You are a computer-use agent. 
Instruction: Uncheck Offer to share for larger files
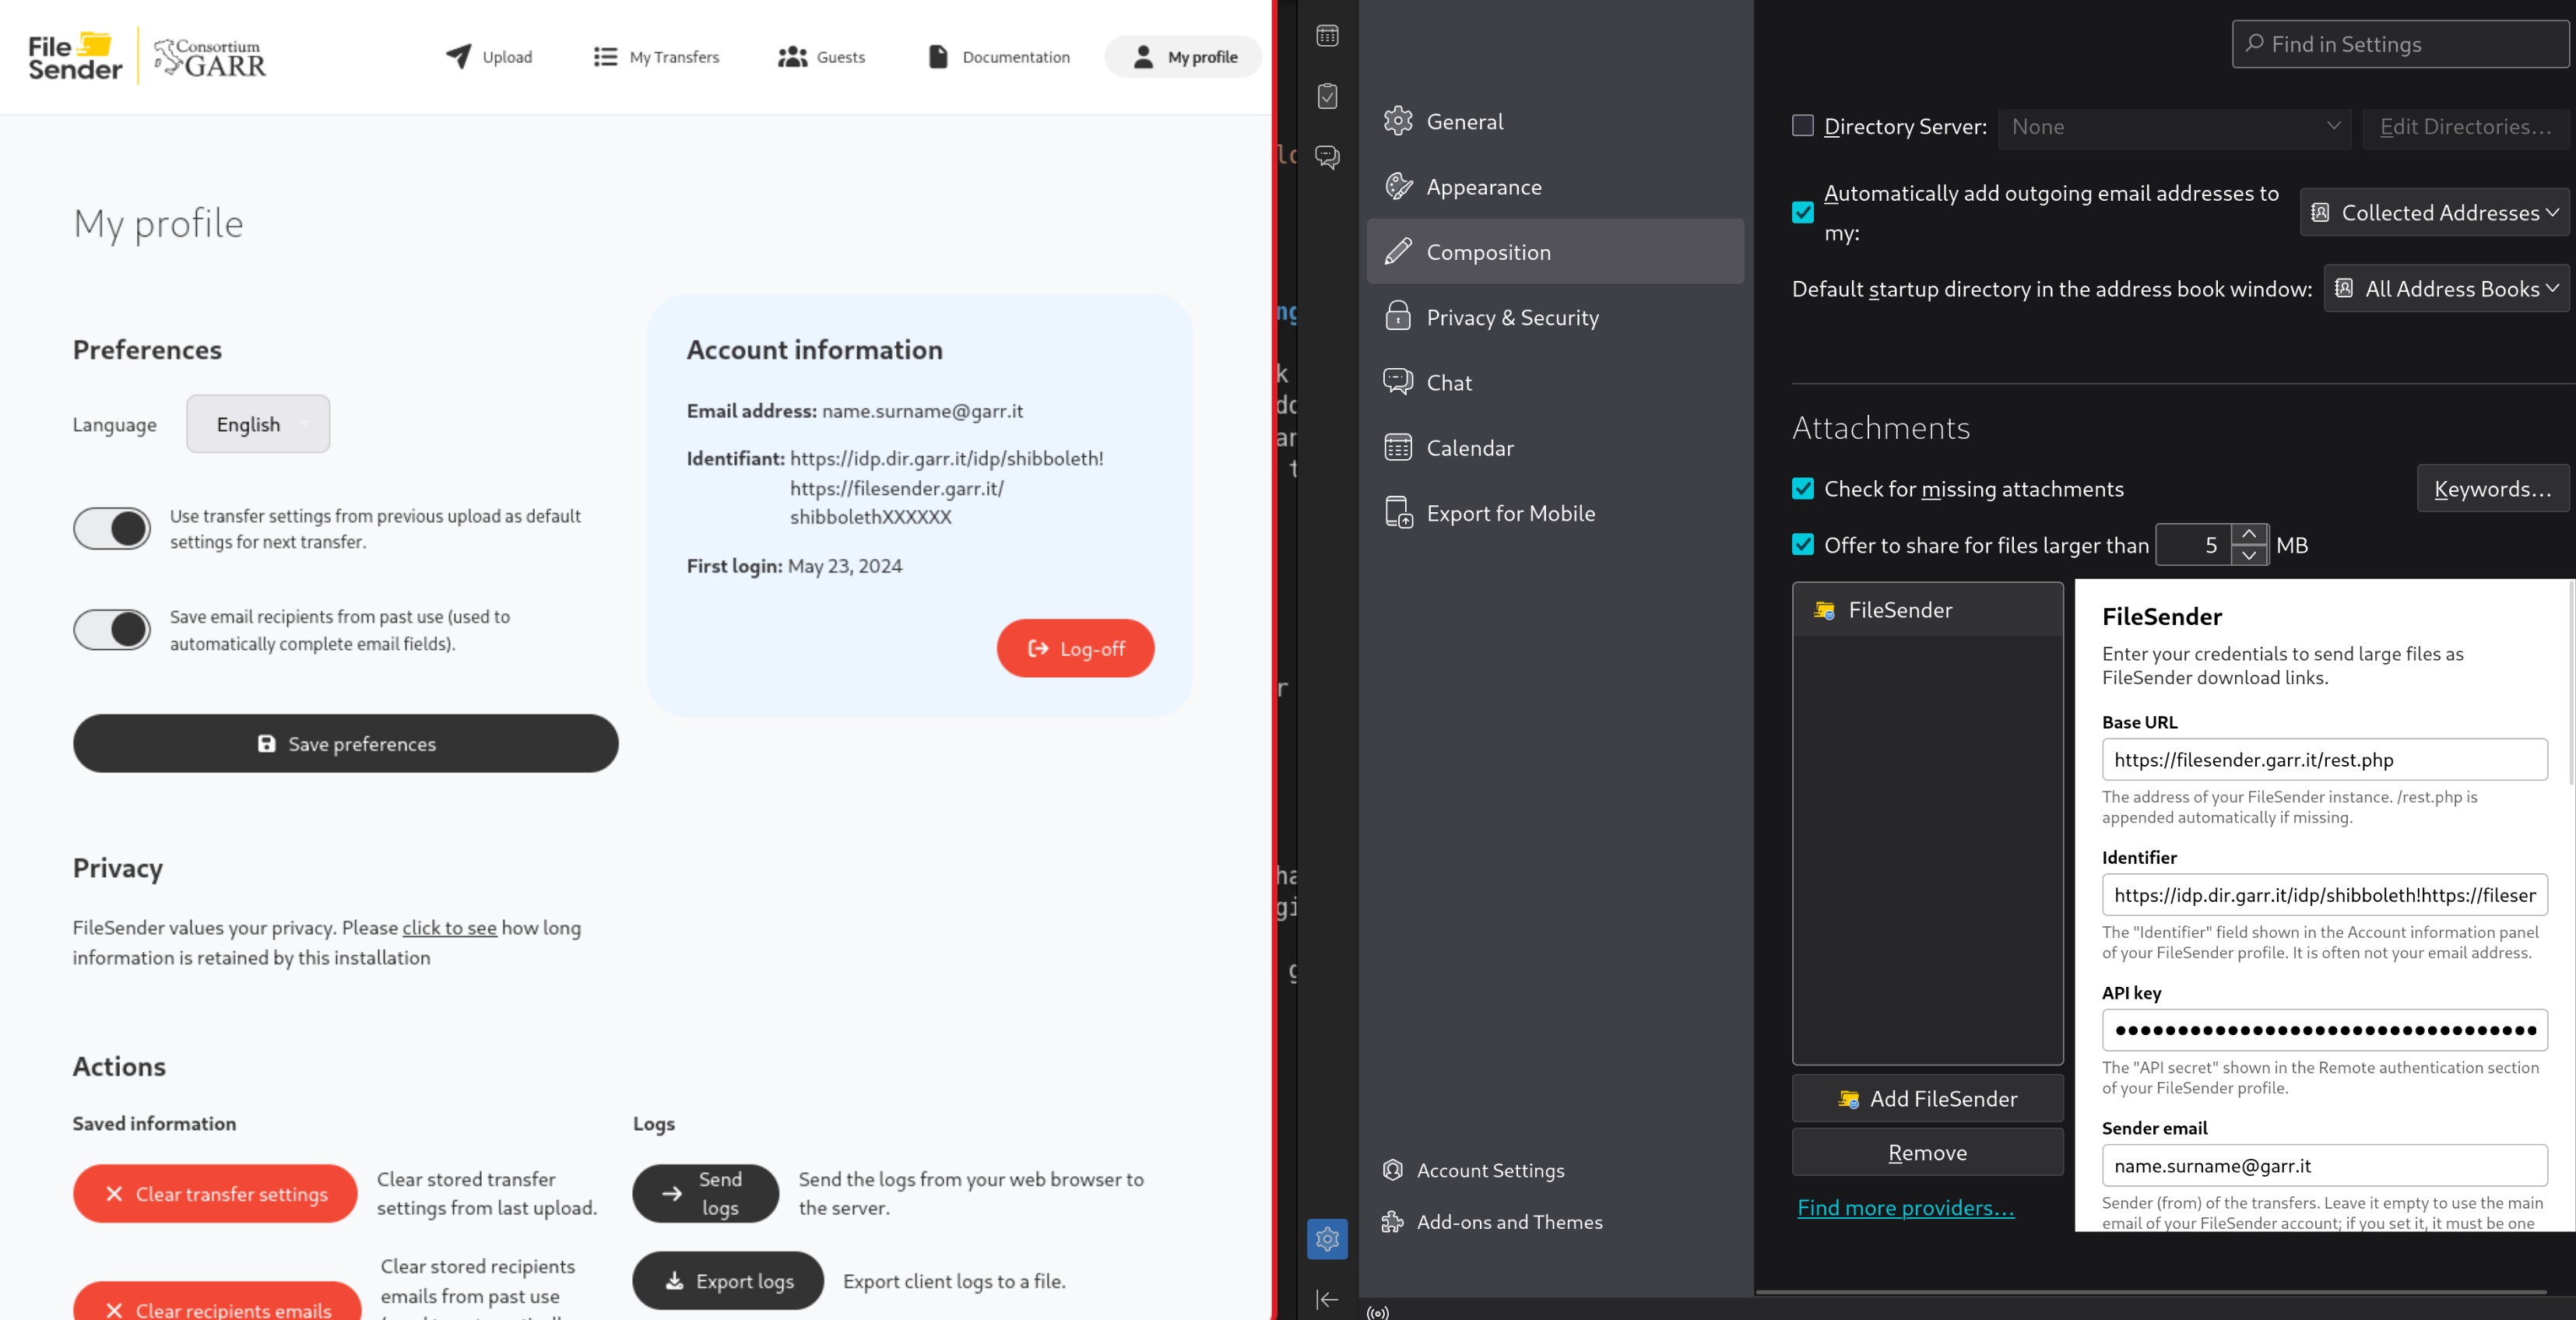click(1802, 544)
